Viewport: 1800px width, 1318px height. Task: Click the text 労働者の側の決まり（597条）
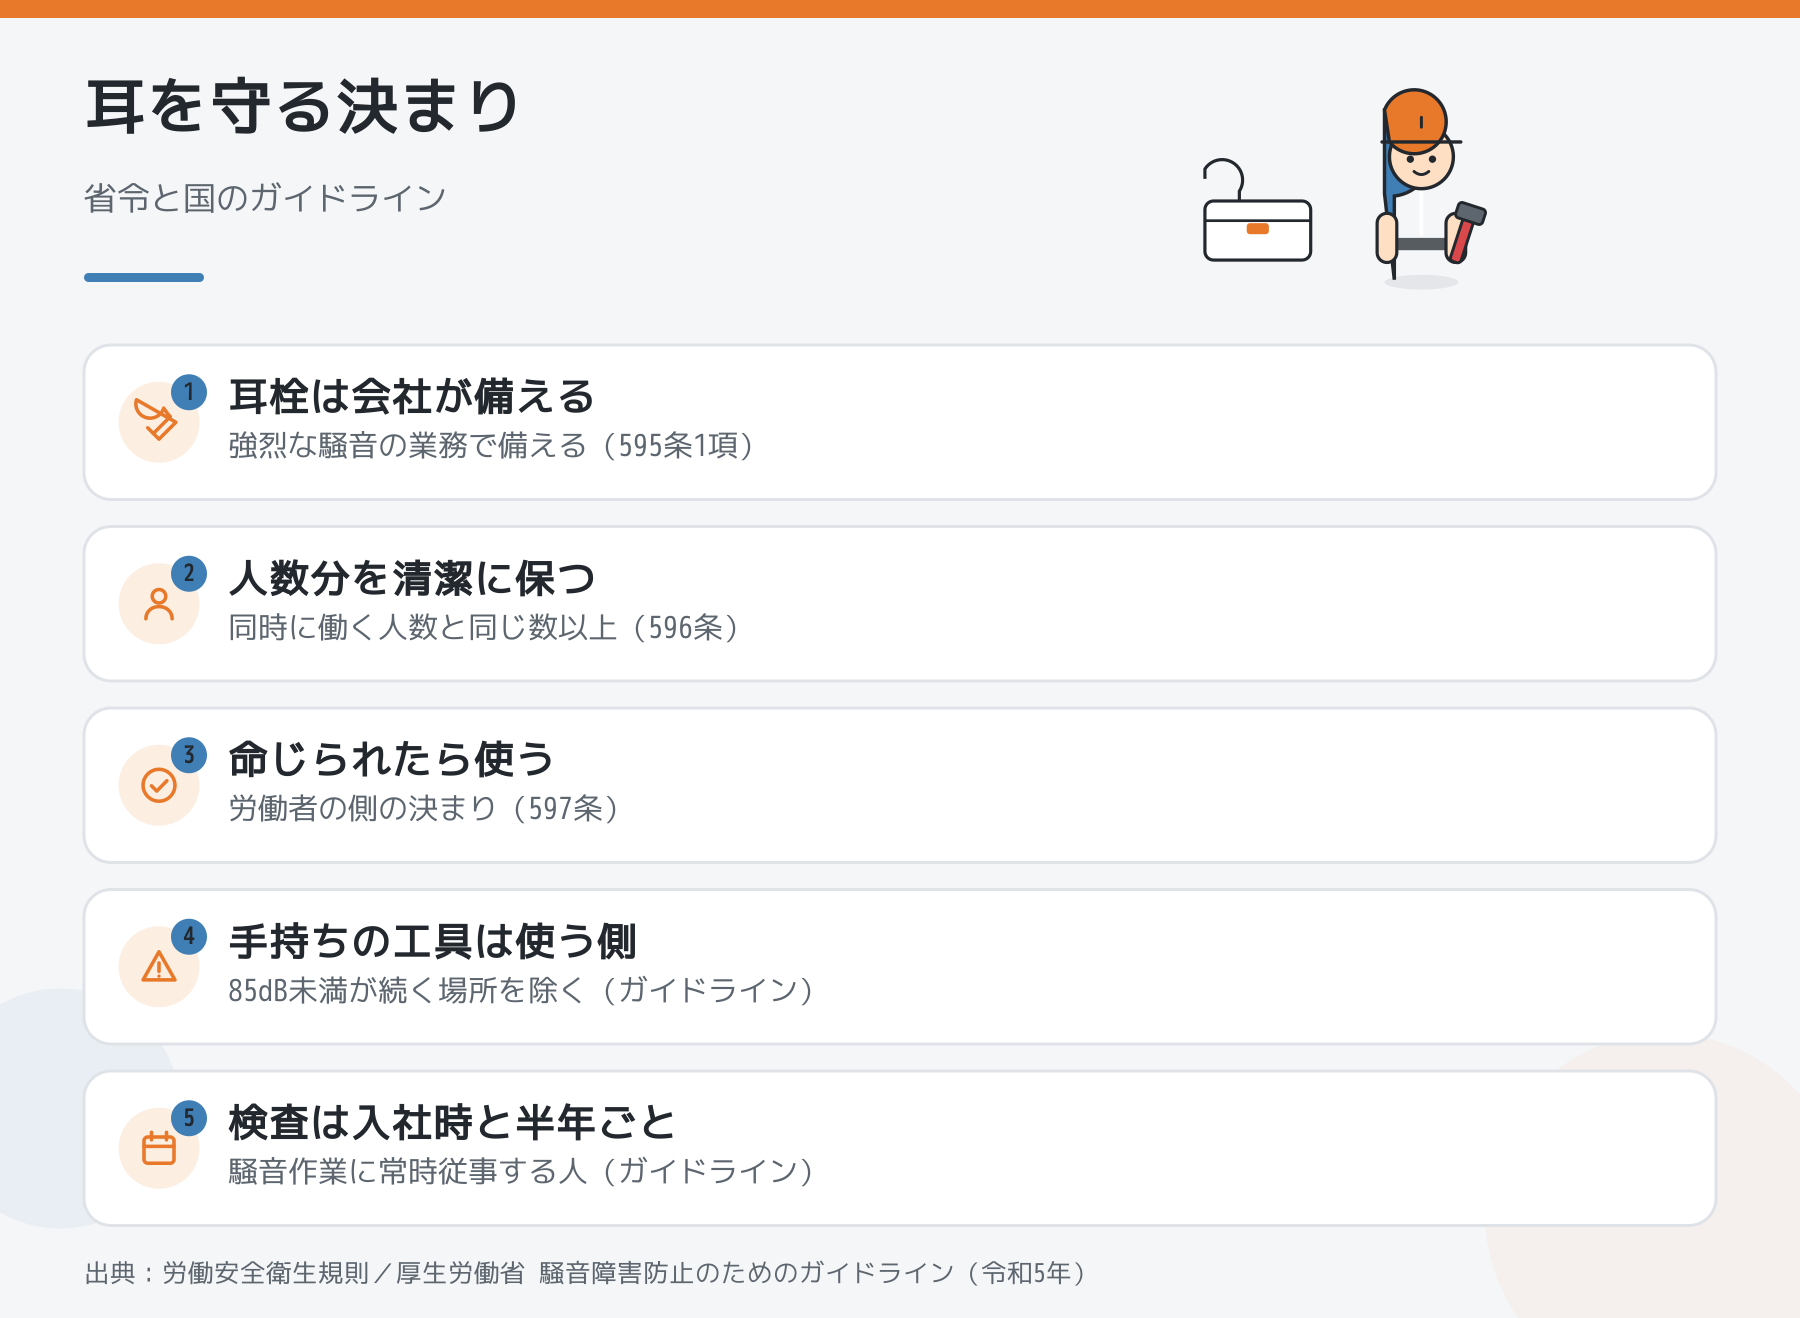pyautogui.click(x=423, y=808)
